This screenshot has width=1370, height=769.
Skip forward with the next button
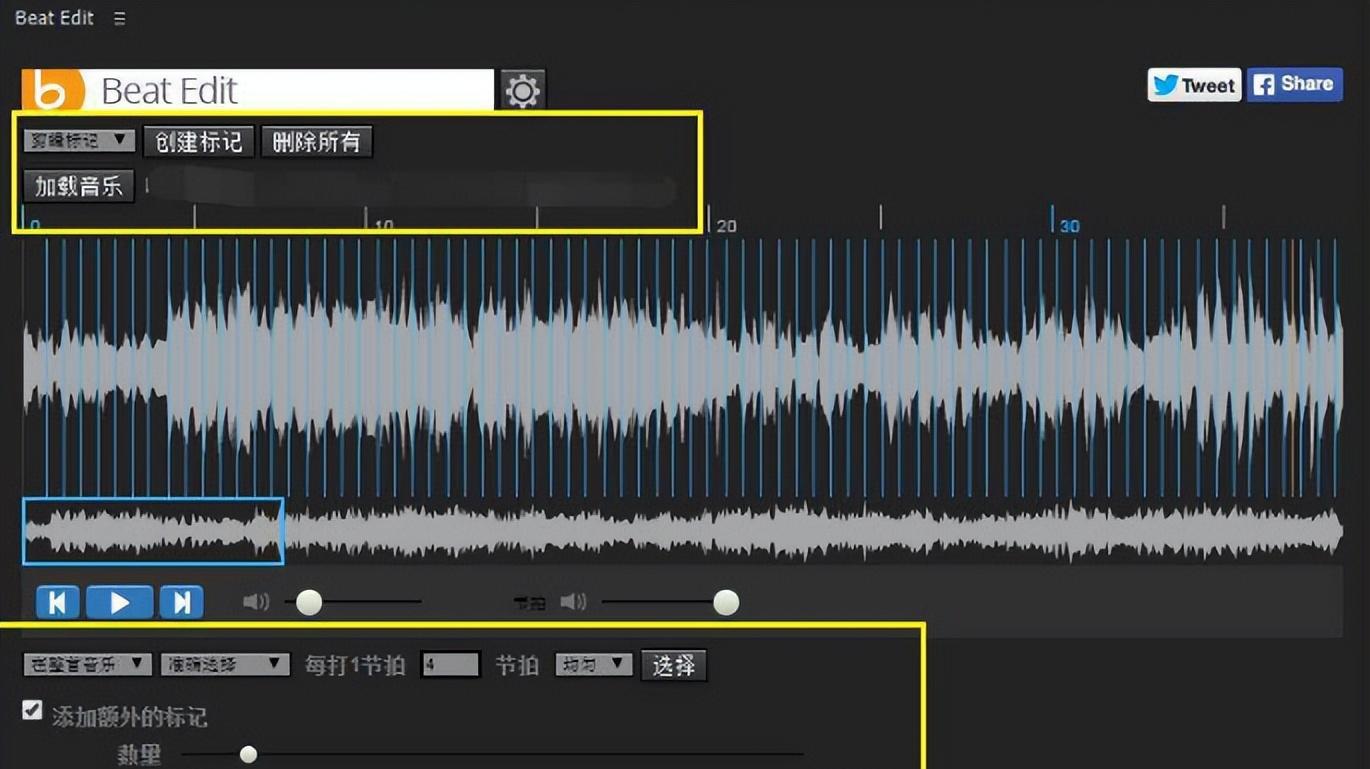pyautogui.click(x=182, y=602)
